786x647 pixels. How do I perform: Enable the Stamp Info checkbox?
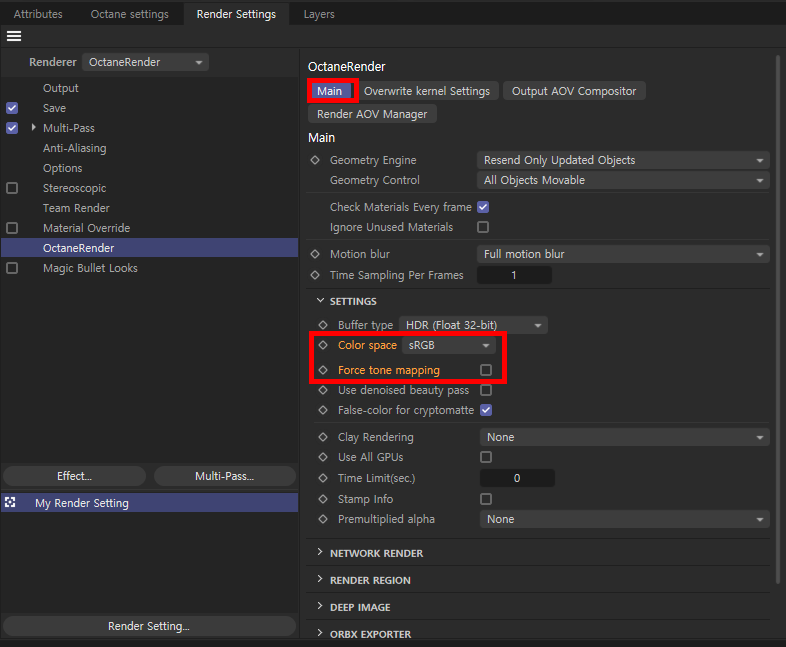(486, 499)
